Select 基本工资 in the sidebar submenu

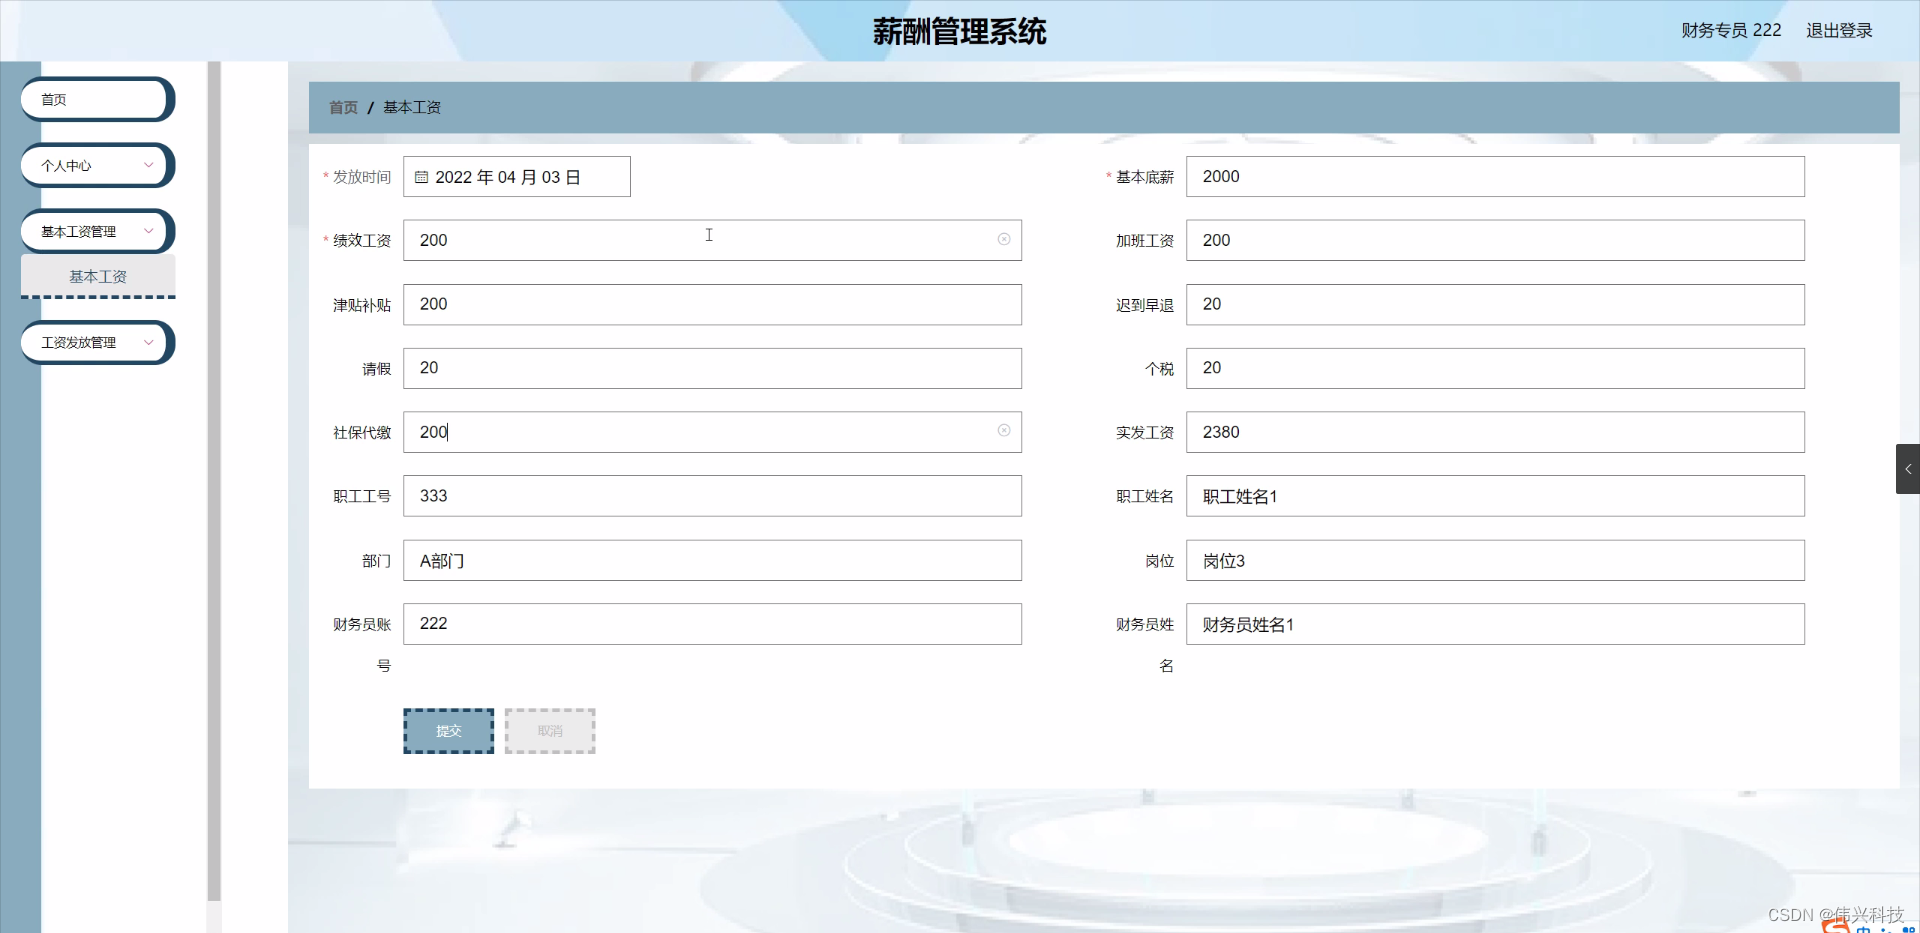click(97, 276)
